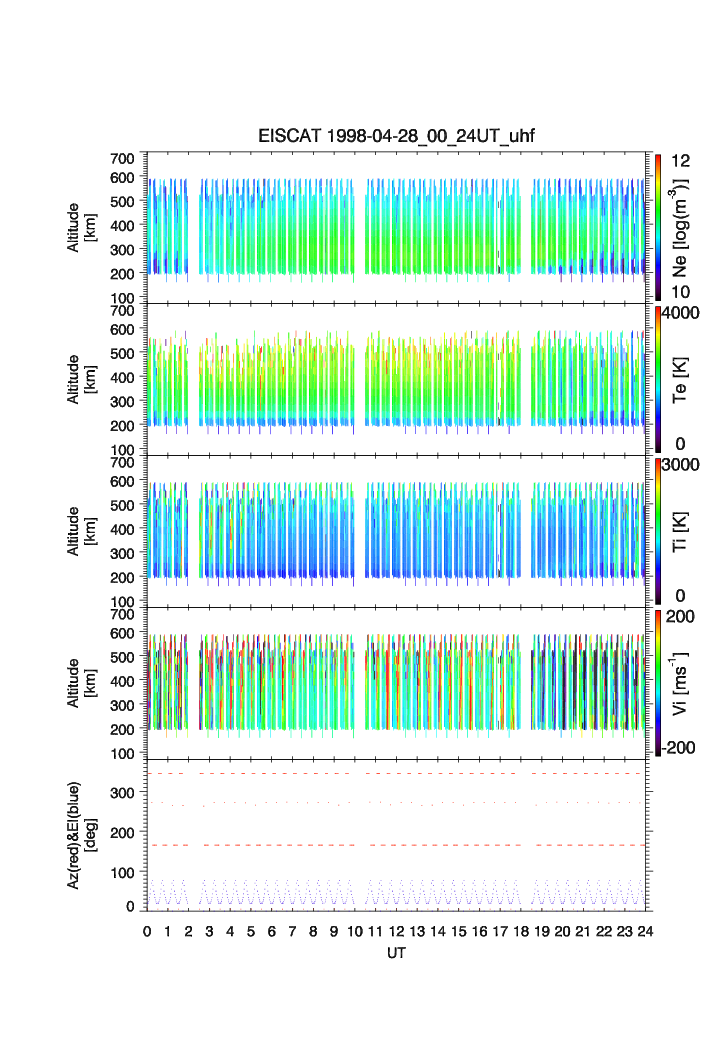This screenshot has height=1063, width=708.
Task: Click the Ti ion temperature colorbar
Action: [x=658, y=530]
